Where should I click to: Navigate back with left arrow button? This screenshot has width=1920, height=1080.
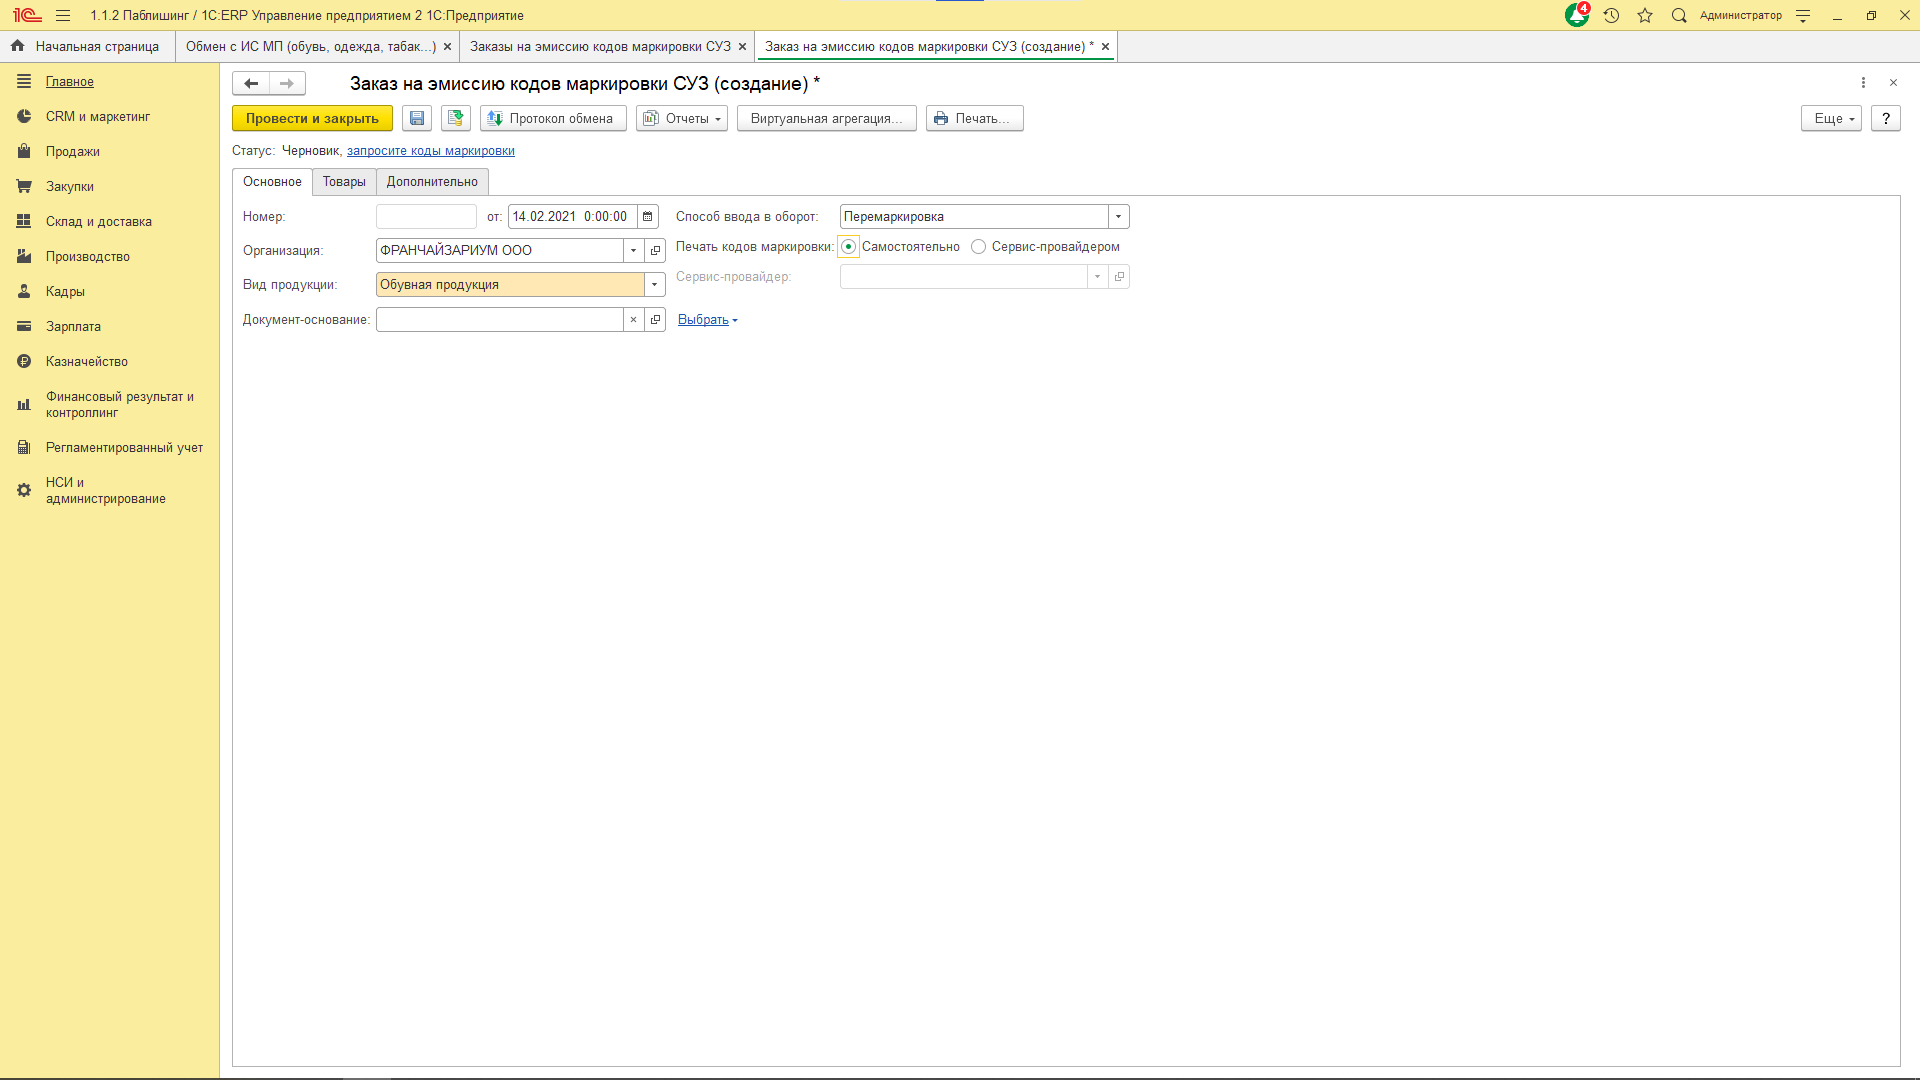(x=251, y=84)
